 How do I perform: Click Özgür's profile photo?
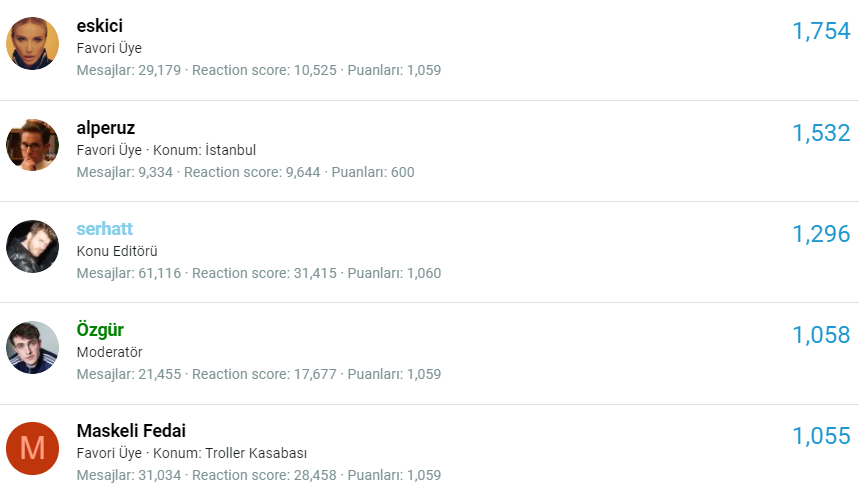tap(33, 348)
